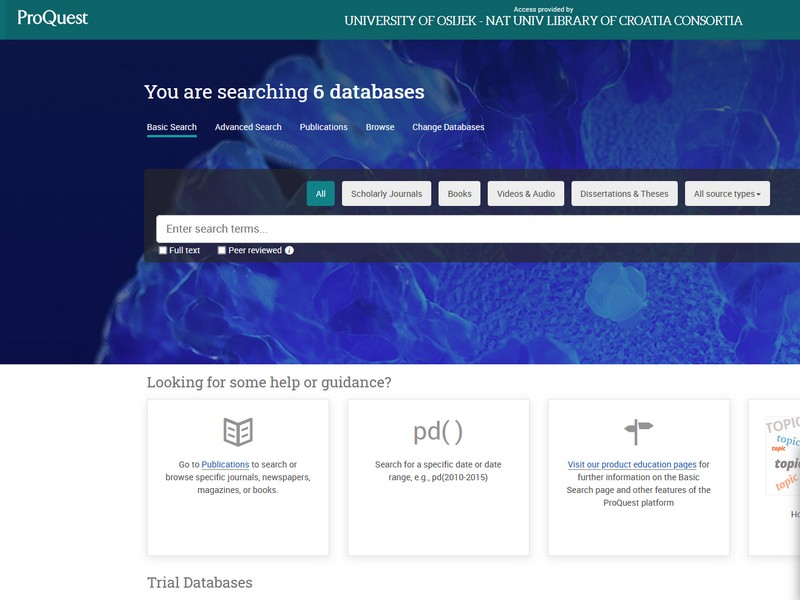Viewport: 800px width, 600px height.
Task: Go to the Browse tab
Action: pyautogui.click(x=380, y=127)
